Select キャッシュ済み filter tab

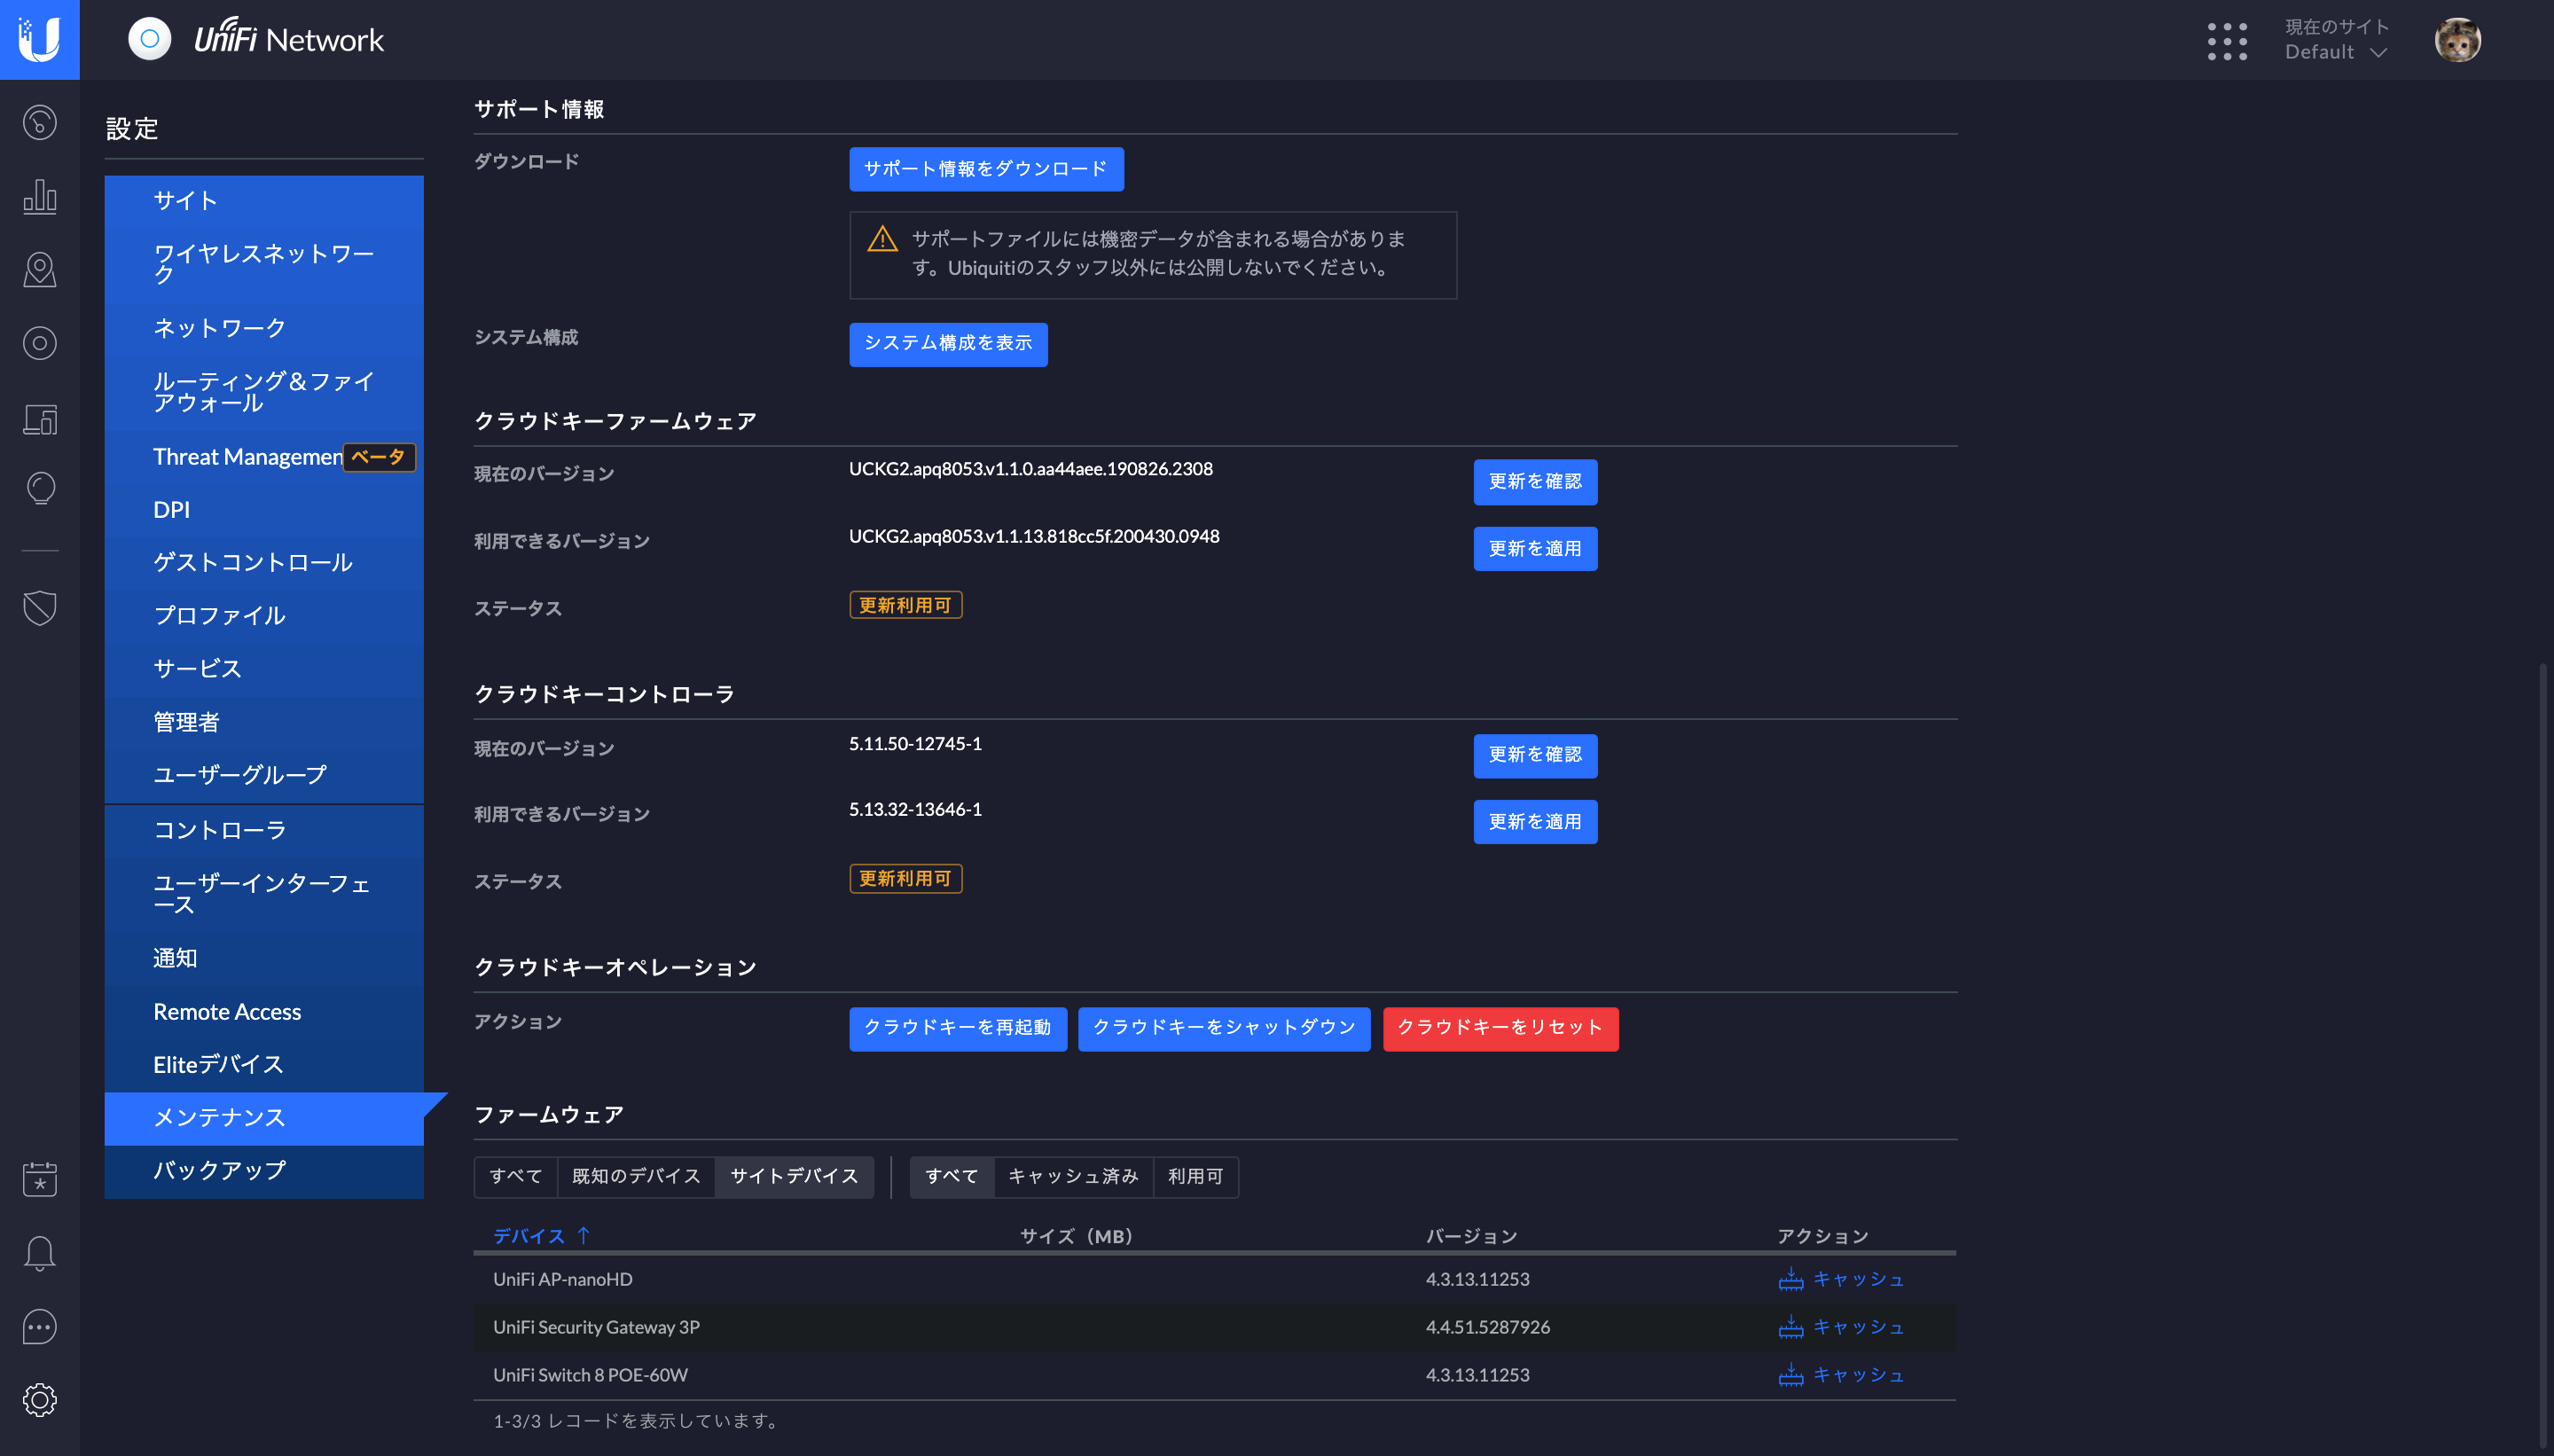pos(1073,1177)
